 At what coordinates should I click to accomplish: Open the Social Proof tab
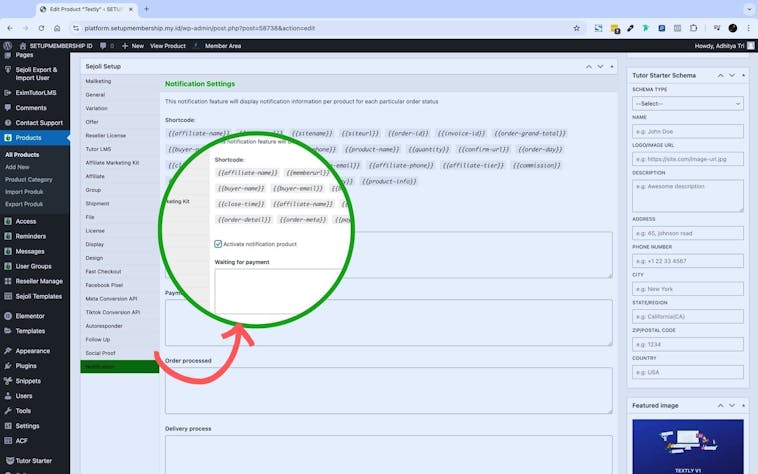click(100, 353)
